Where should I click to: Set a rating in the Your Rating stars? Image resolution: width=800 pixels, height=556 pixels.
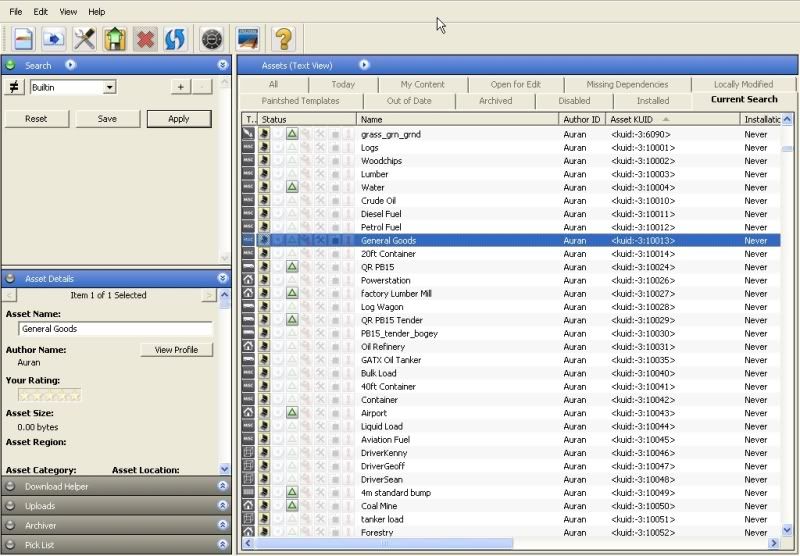tap(49, 395)
